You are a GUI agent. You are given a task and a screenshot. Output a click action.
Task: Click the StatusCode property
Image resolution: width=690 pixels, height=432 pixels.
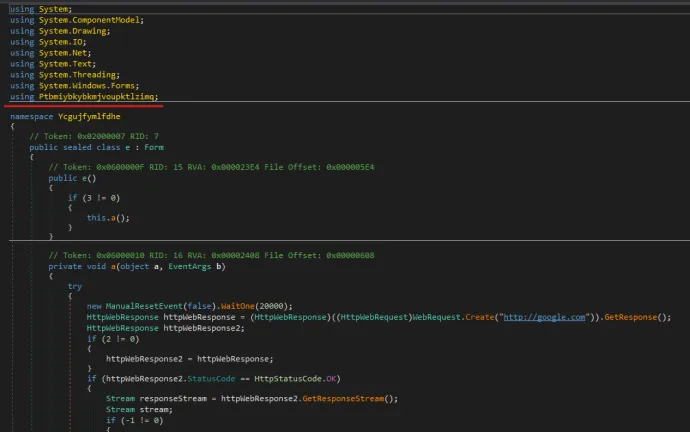click(211, 379)
